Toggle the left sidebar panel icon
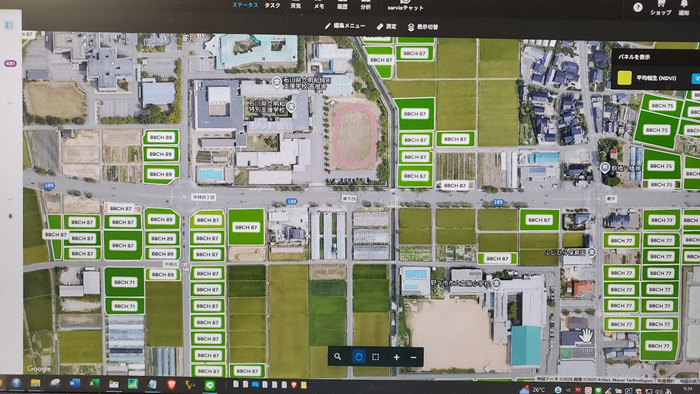Image resolution: width=700 pixels, height=394 pixels. [9, 25]
